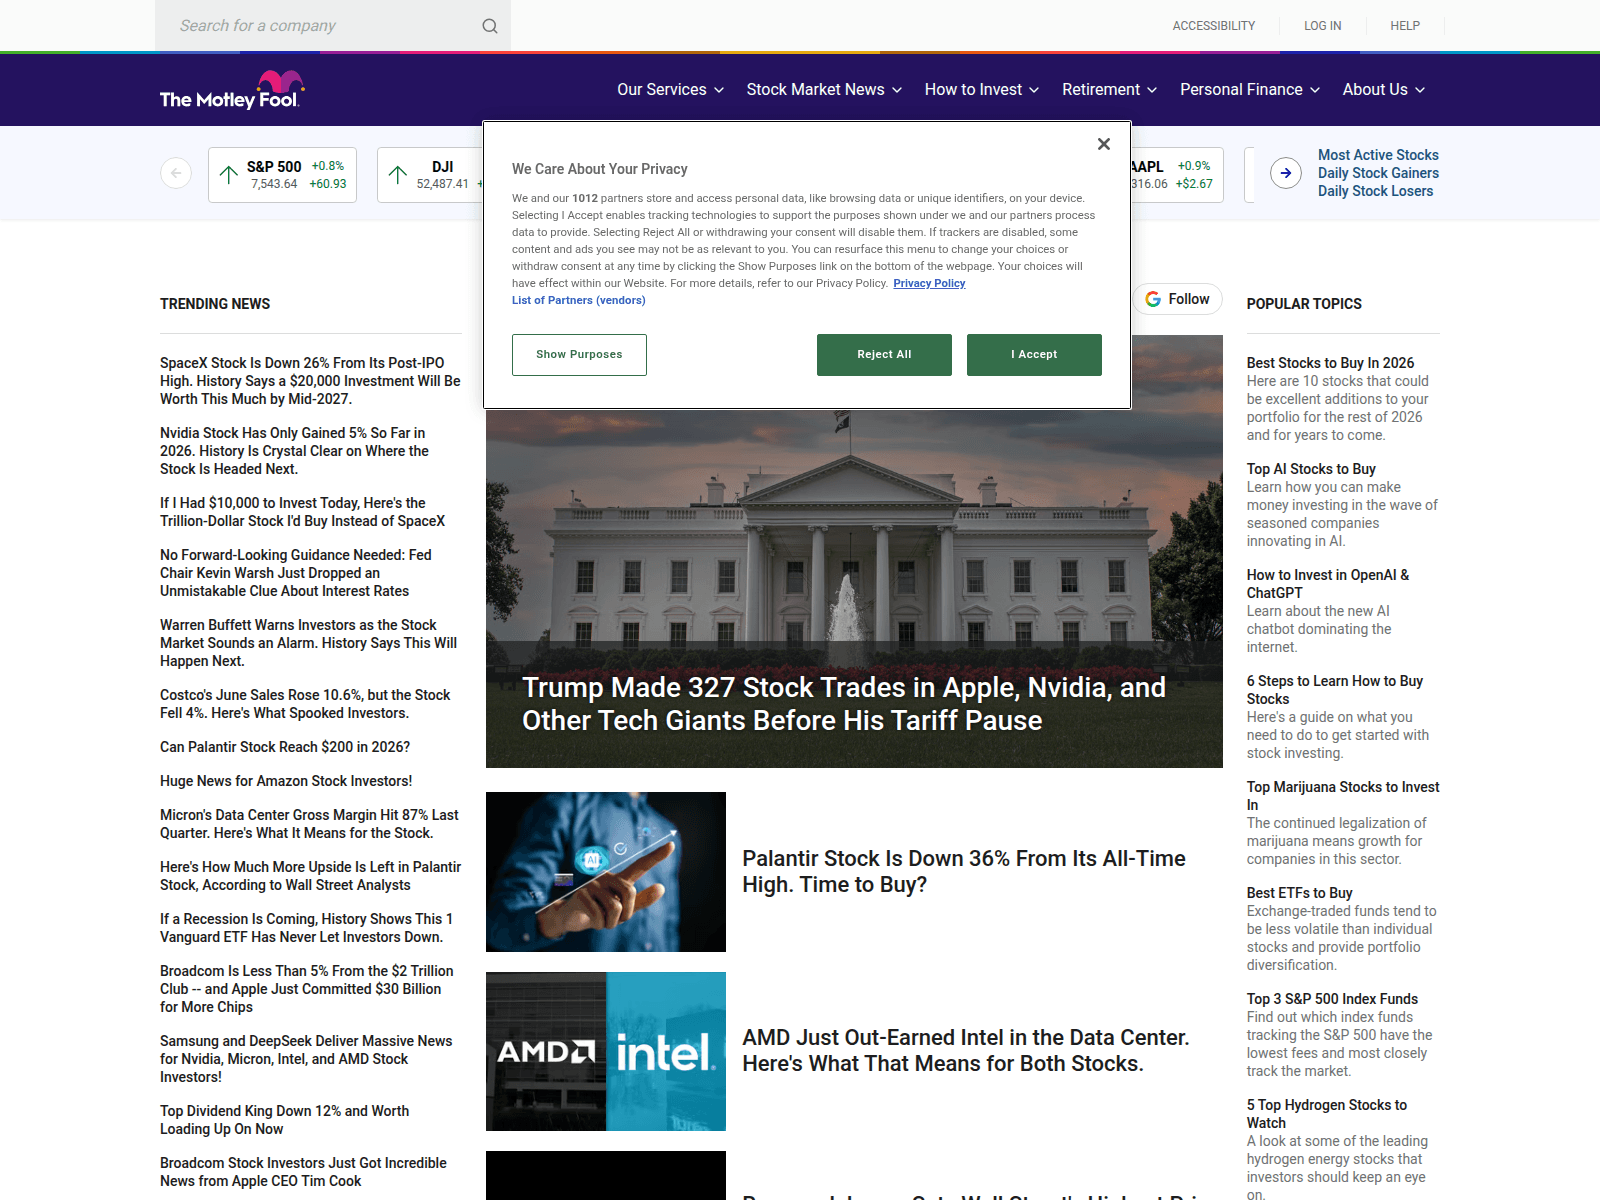The height and width of the screenshot is (1200, 1600).
Task: Open Costco's June Sales Rose article
Action: (305, 704)
